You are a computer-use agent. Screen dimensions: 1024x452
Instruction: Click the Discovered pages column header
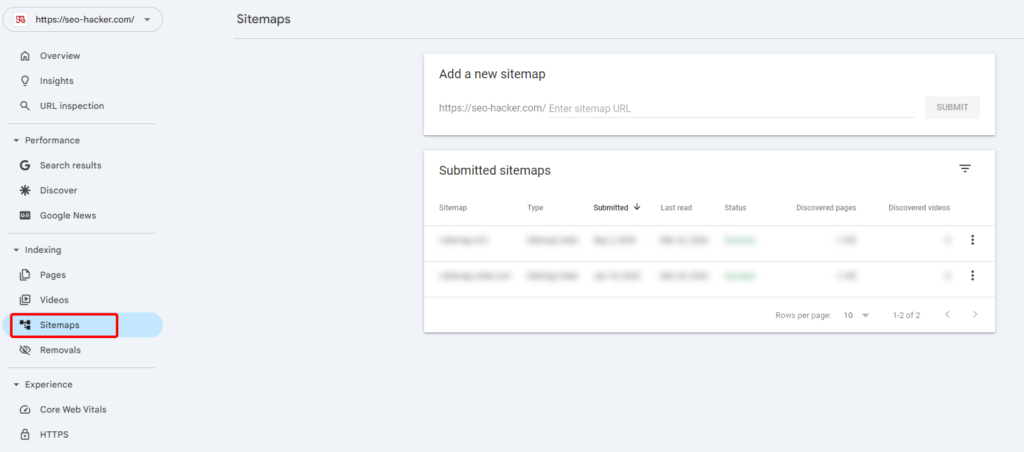click(x=826, y=208)
